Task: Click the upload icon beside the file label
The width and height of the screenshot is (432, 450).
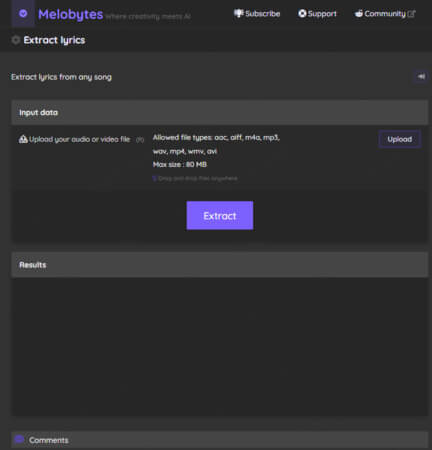Action: coord(23,139)
